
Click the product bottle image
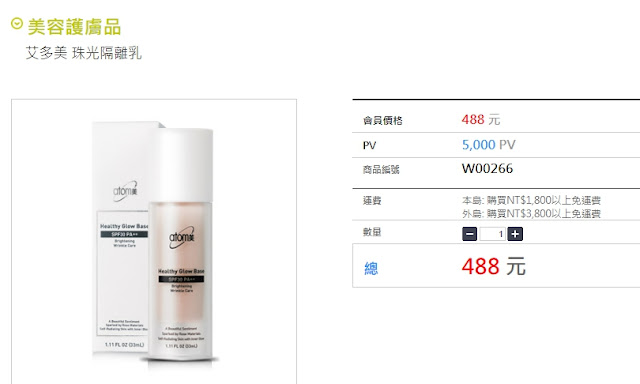[x=181, y=245]
